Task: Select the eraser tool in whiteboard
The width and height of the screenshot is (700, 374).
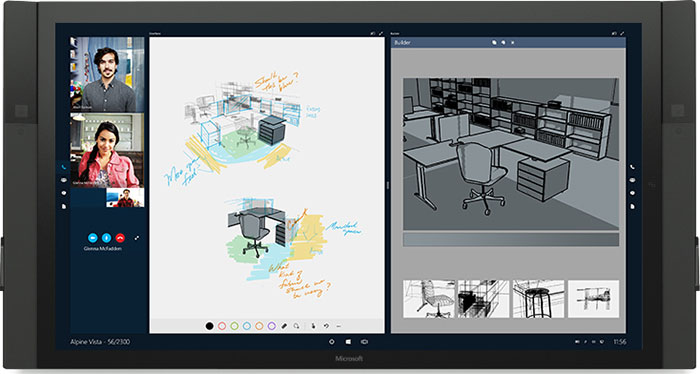Action: coord(284,326)
